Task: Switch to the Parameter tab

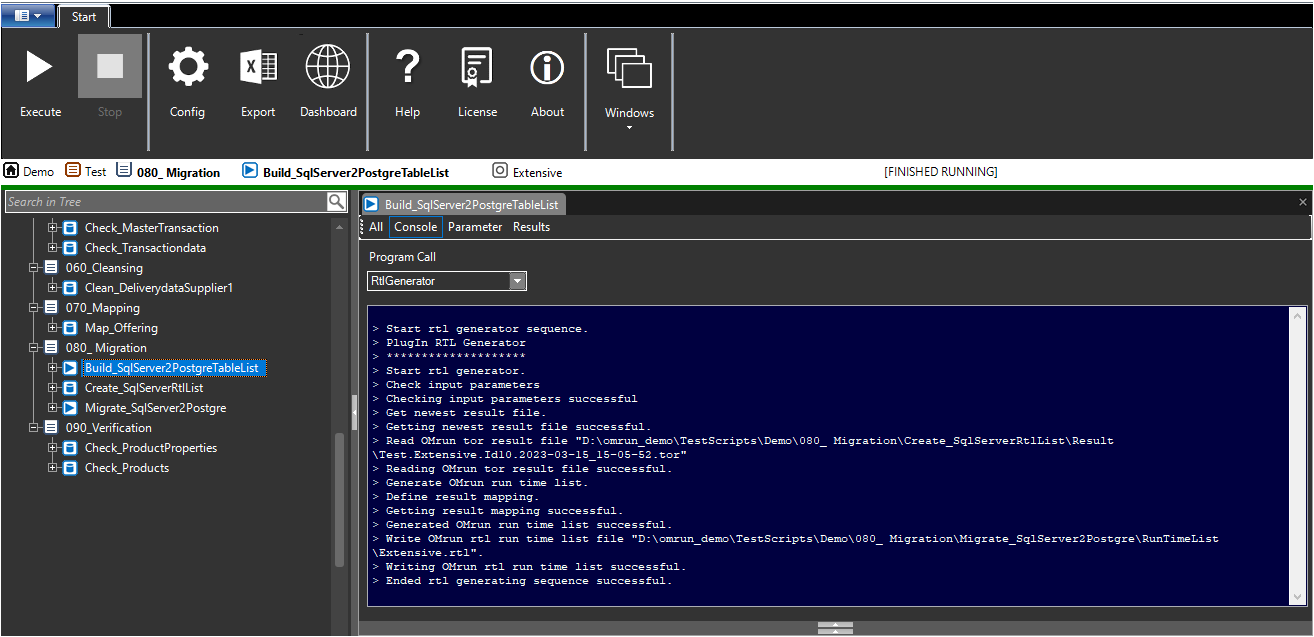Action: 475,227
